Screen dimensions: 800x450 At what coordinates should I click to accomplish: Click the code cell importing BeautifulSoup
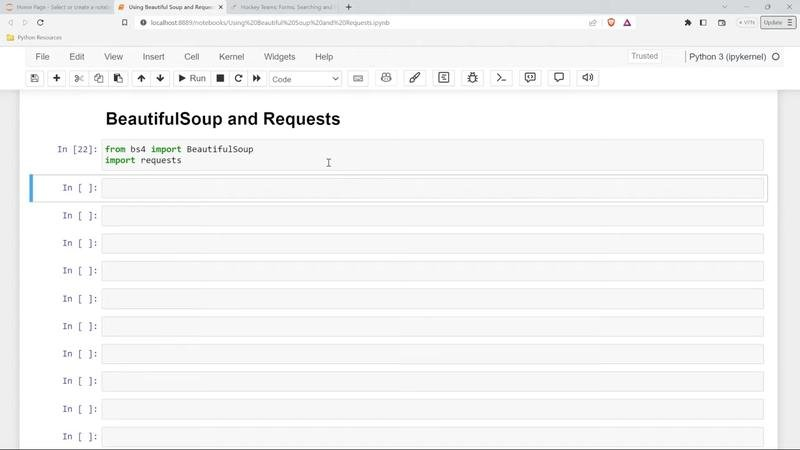click(x=432, y=155)
